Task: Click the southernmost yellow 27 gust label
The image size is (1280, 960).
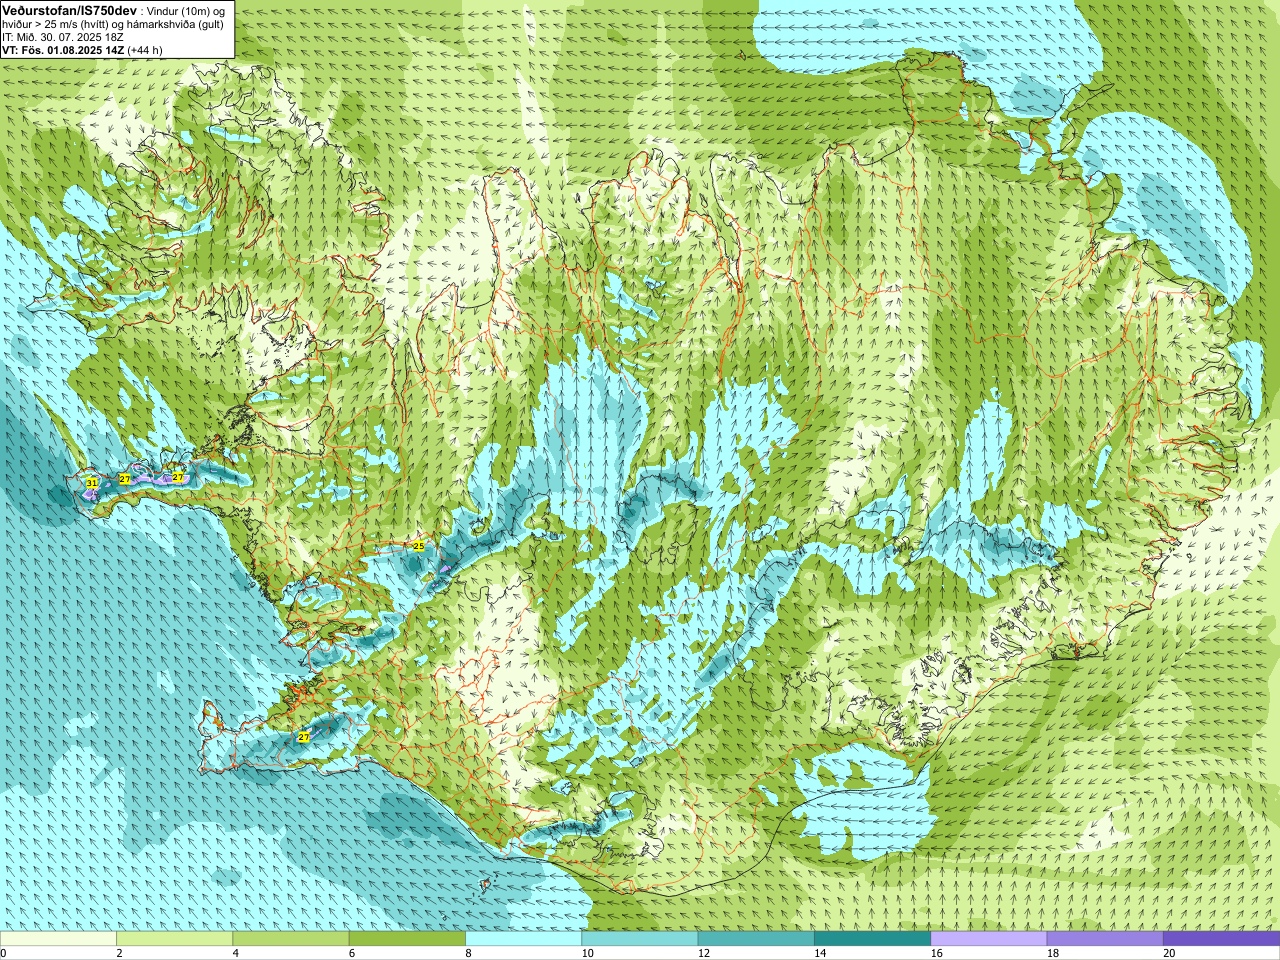Action: click(x=304, y=737)
